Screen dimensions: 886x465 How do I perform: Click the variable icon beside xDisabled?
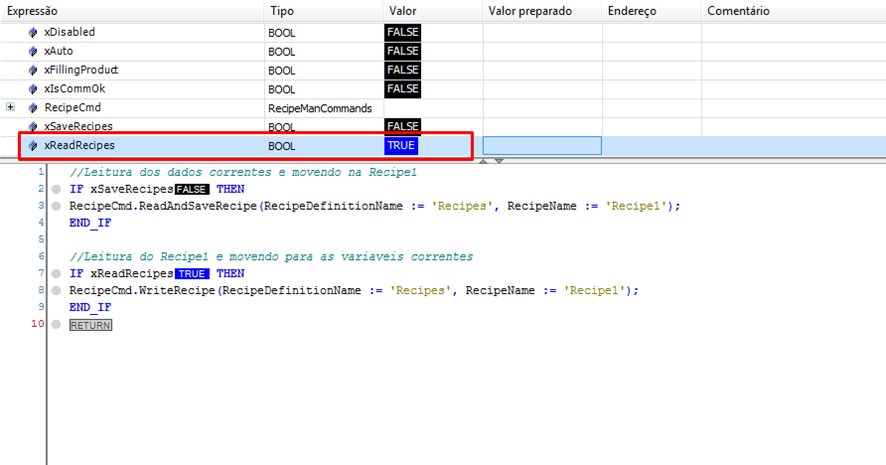tap(33, 33)
